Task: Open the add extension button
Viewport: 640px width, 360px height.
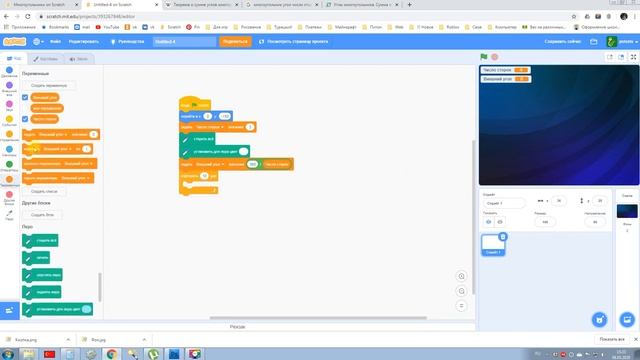Action: pyautogui.click(x=9, y=311)
